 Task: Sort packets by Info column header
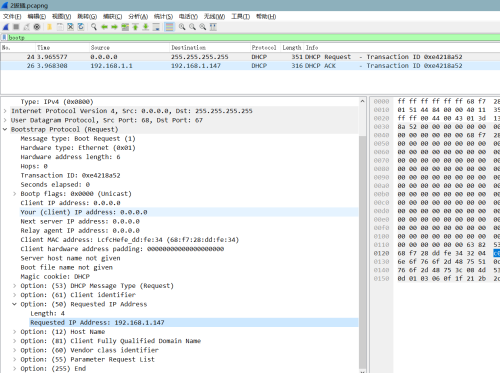(x=402, y=48)
